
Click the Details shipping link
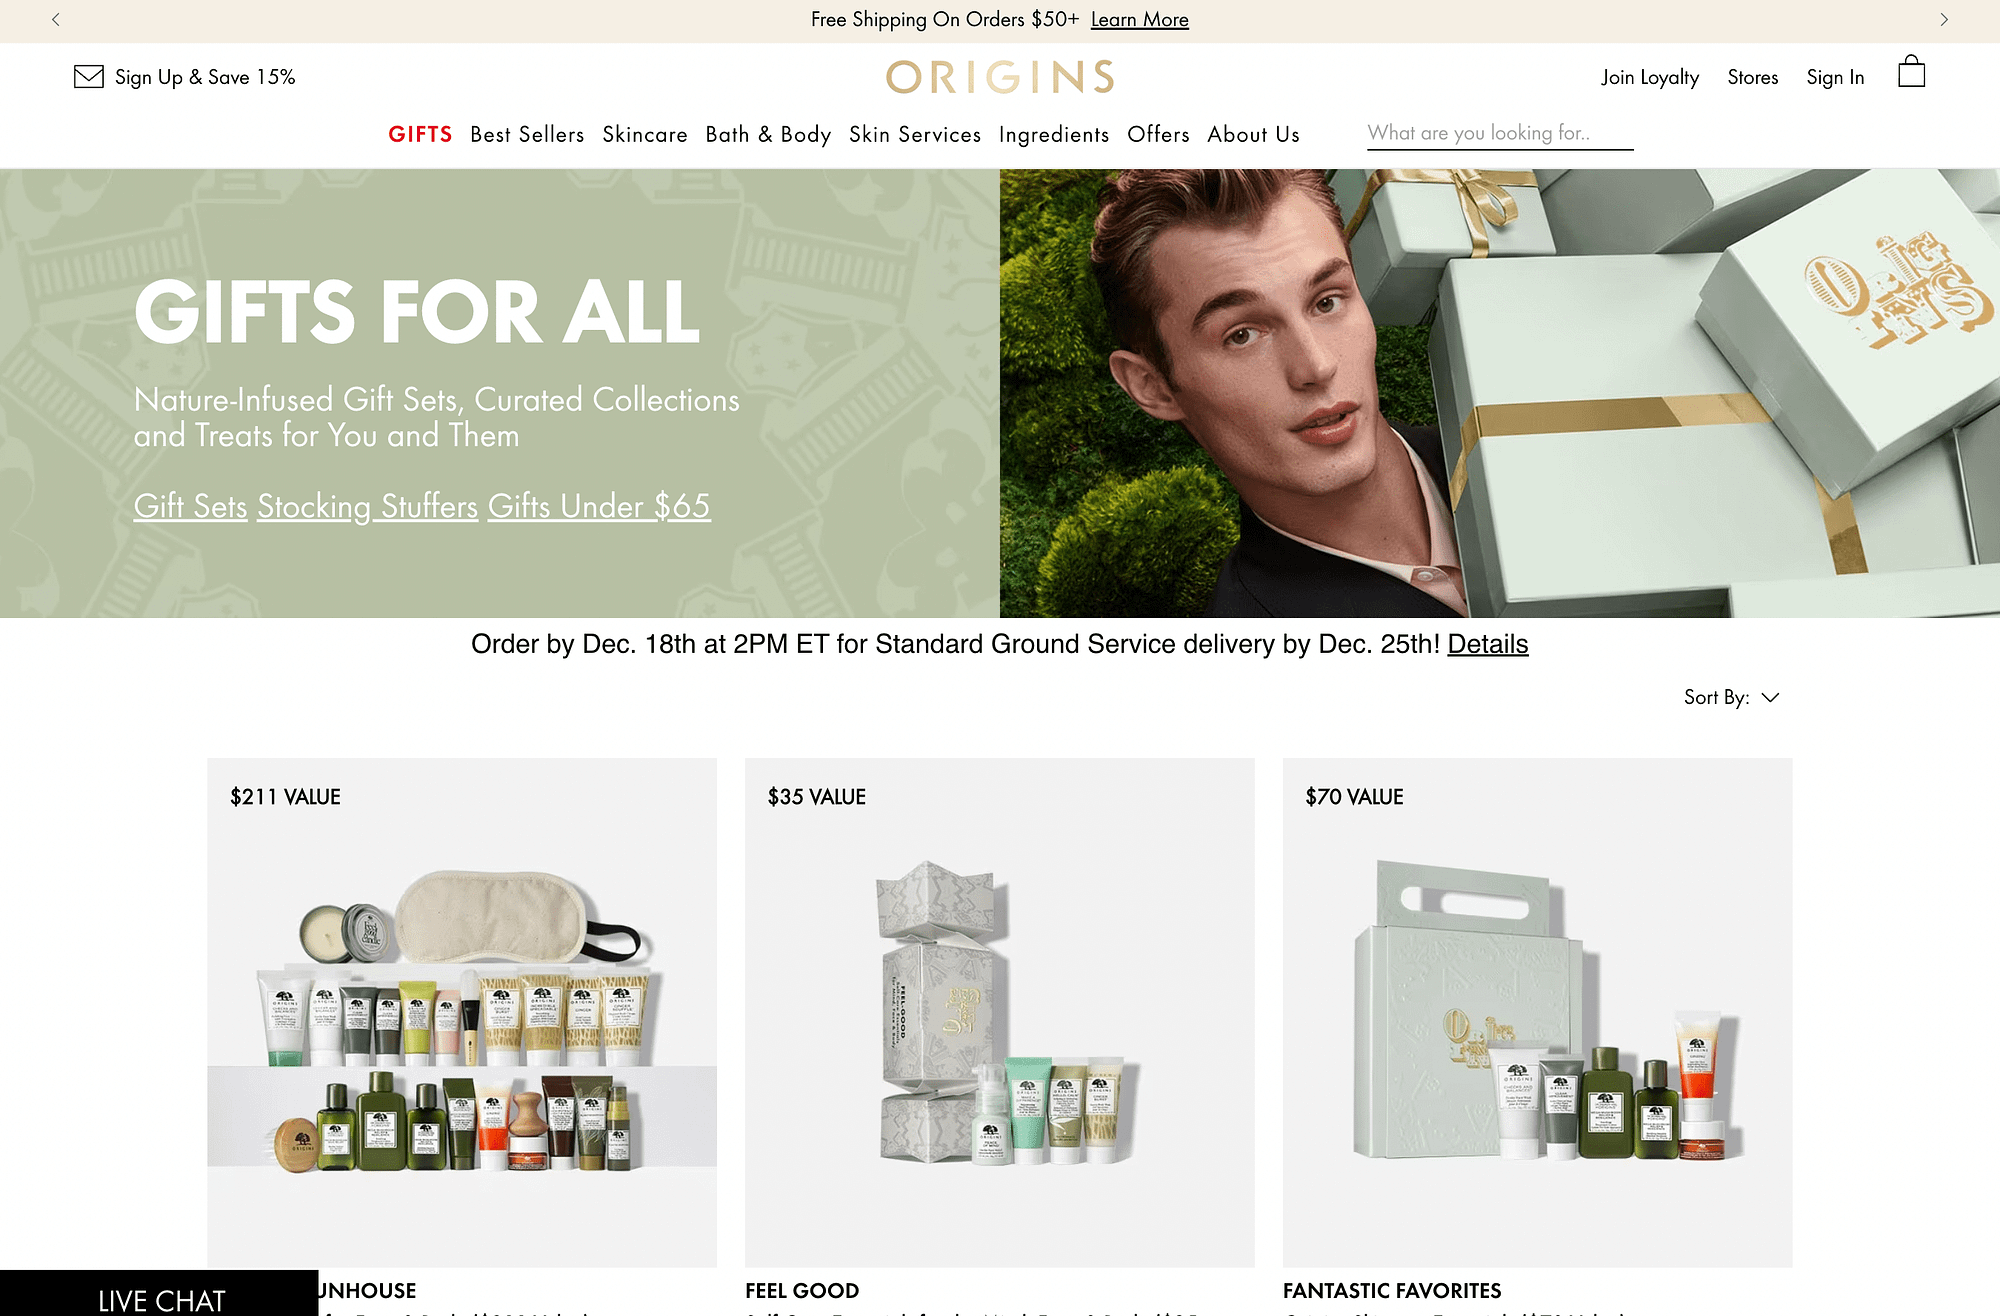(x=1488, y=643)
